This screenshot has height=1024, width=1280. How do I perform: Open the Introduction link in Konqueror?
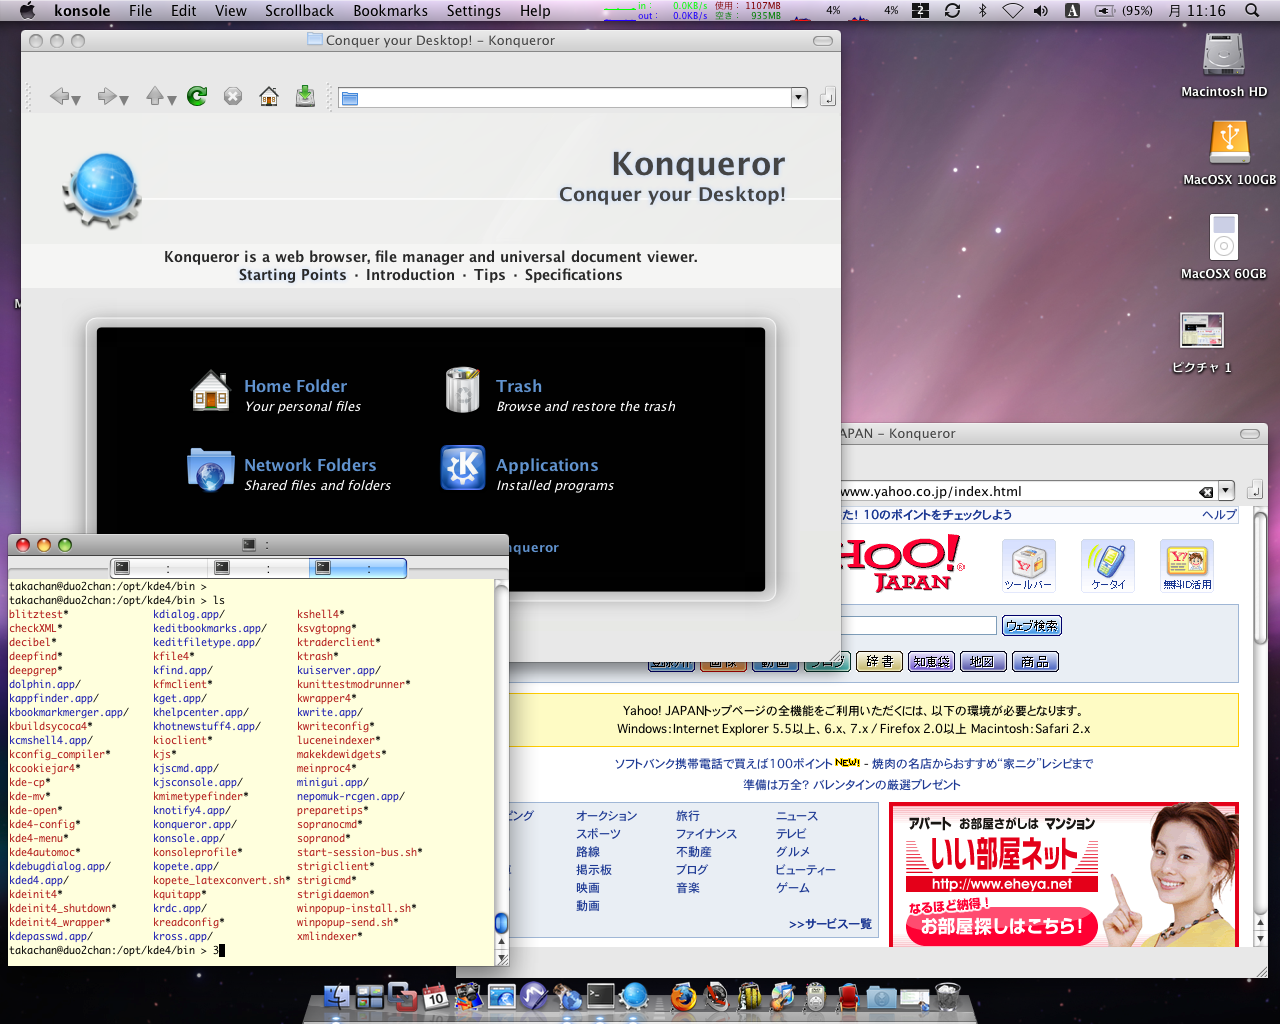point(410,275)
